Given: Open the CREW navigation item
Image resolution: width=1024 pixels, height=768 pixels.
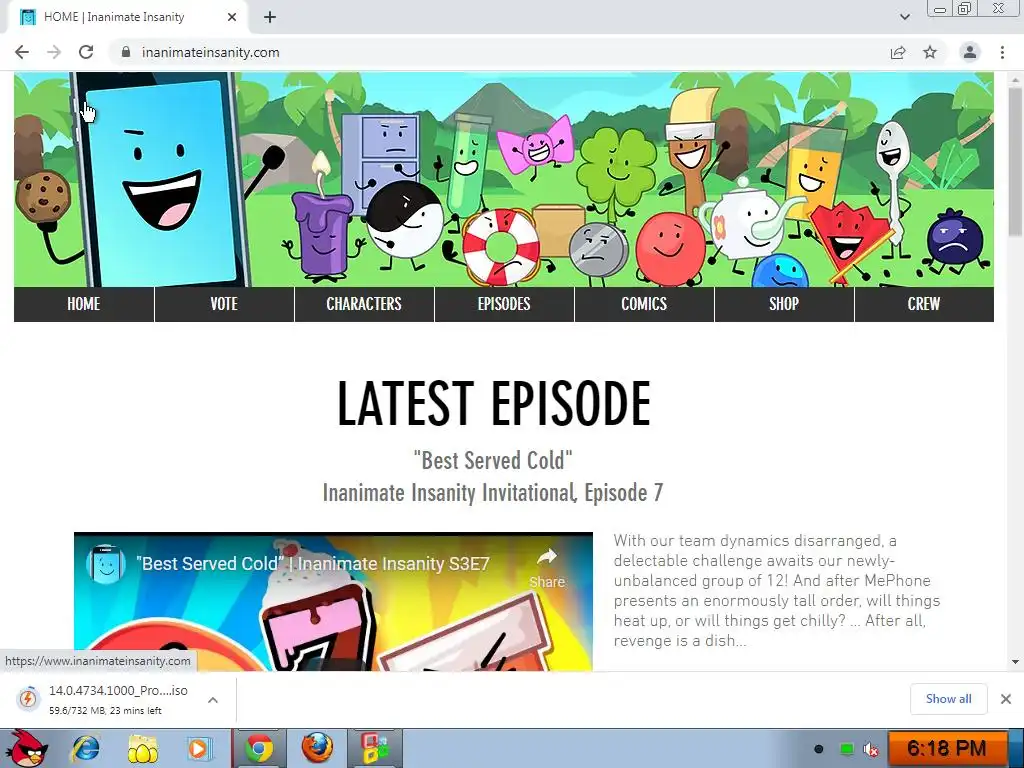Looking at the screenshot, I should pyautogui.click(x=924, y=304).
